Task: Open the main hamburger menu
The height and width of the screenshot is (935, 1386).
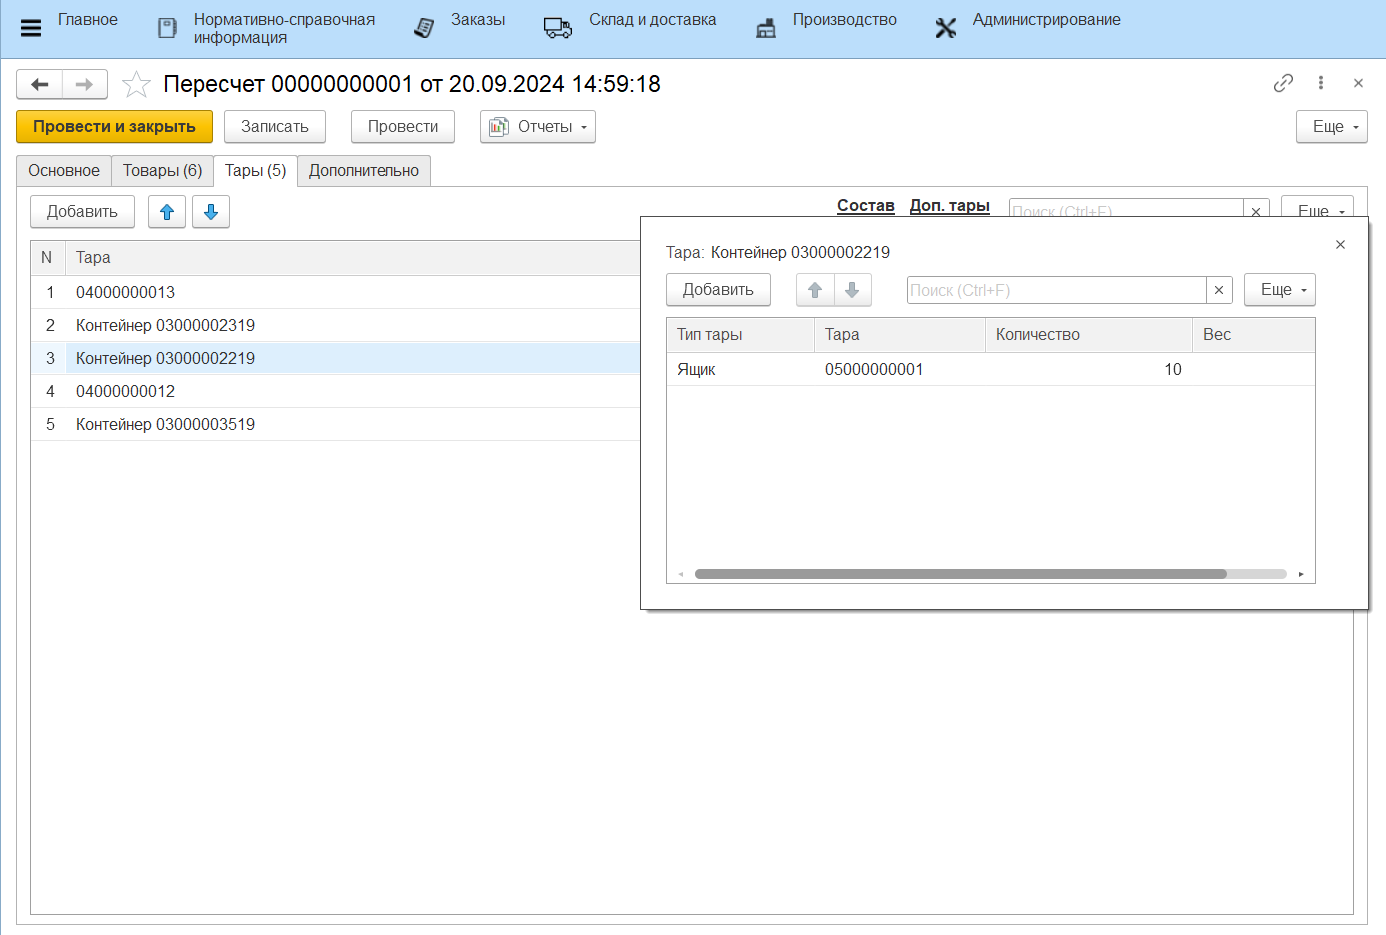Action: pos(31,28)
